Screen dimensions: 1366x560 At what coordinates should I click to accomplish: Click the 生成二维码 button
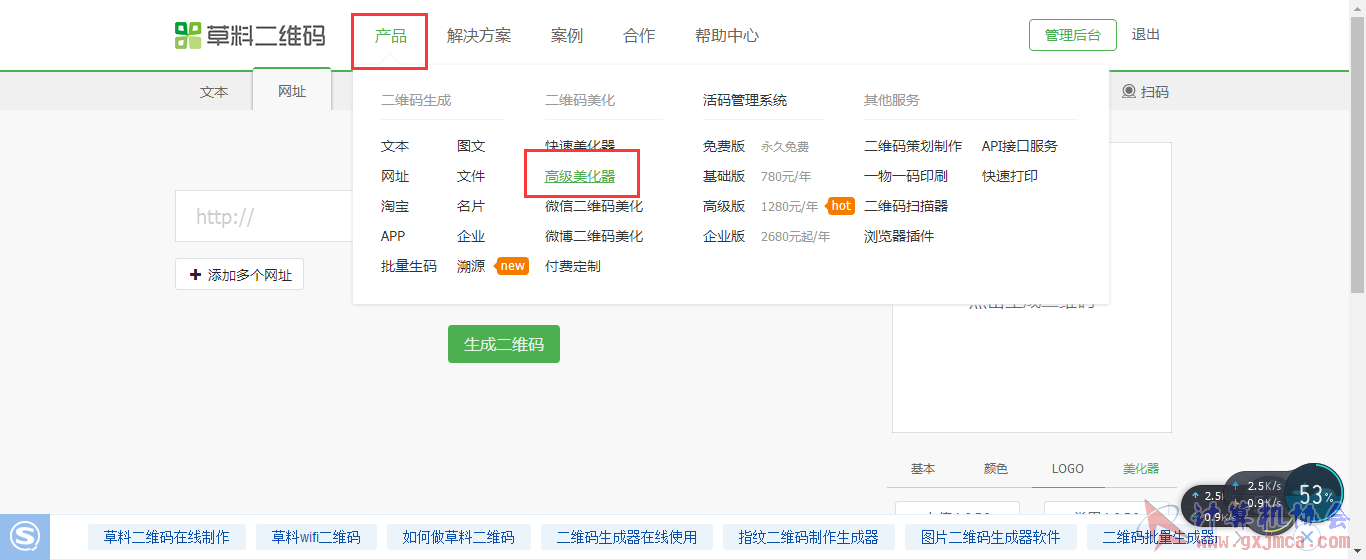pos(504,344)
